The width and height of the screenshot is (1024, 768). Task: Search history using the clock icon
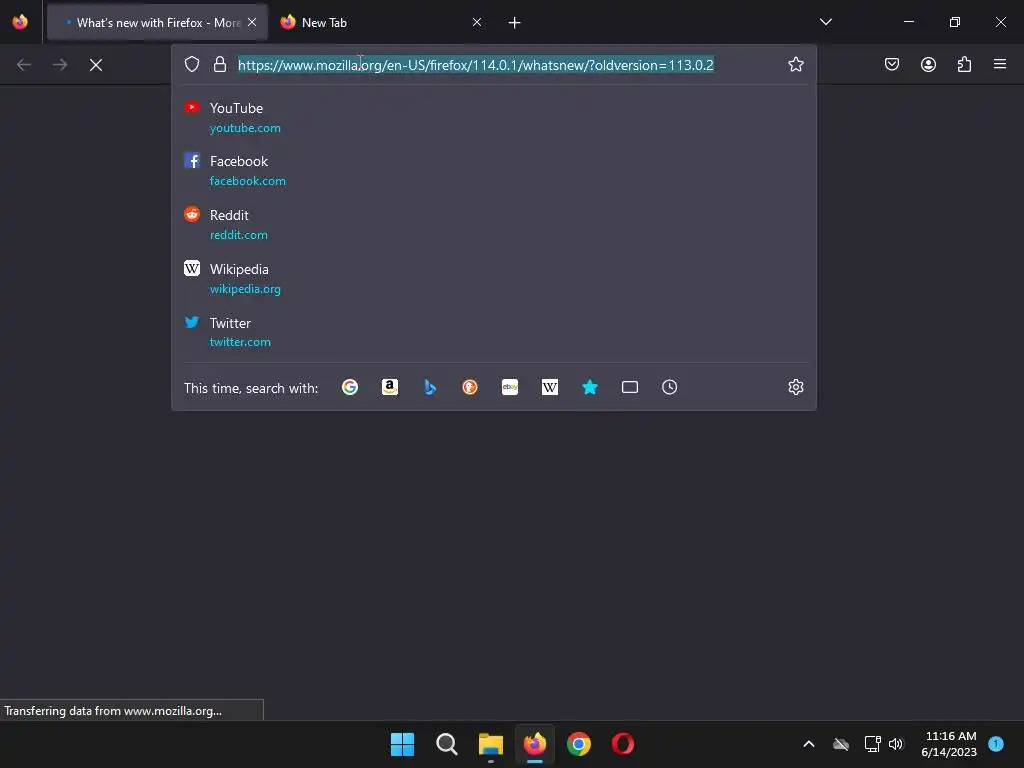[669, 387]
